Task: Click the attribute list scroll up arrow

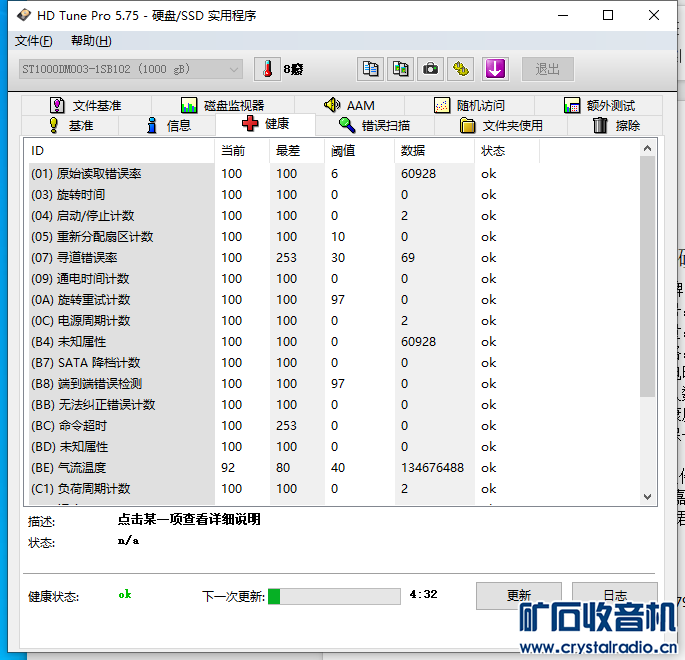Action: [x=647, y=149]
